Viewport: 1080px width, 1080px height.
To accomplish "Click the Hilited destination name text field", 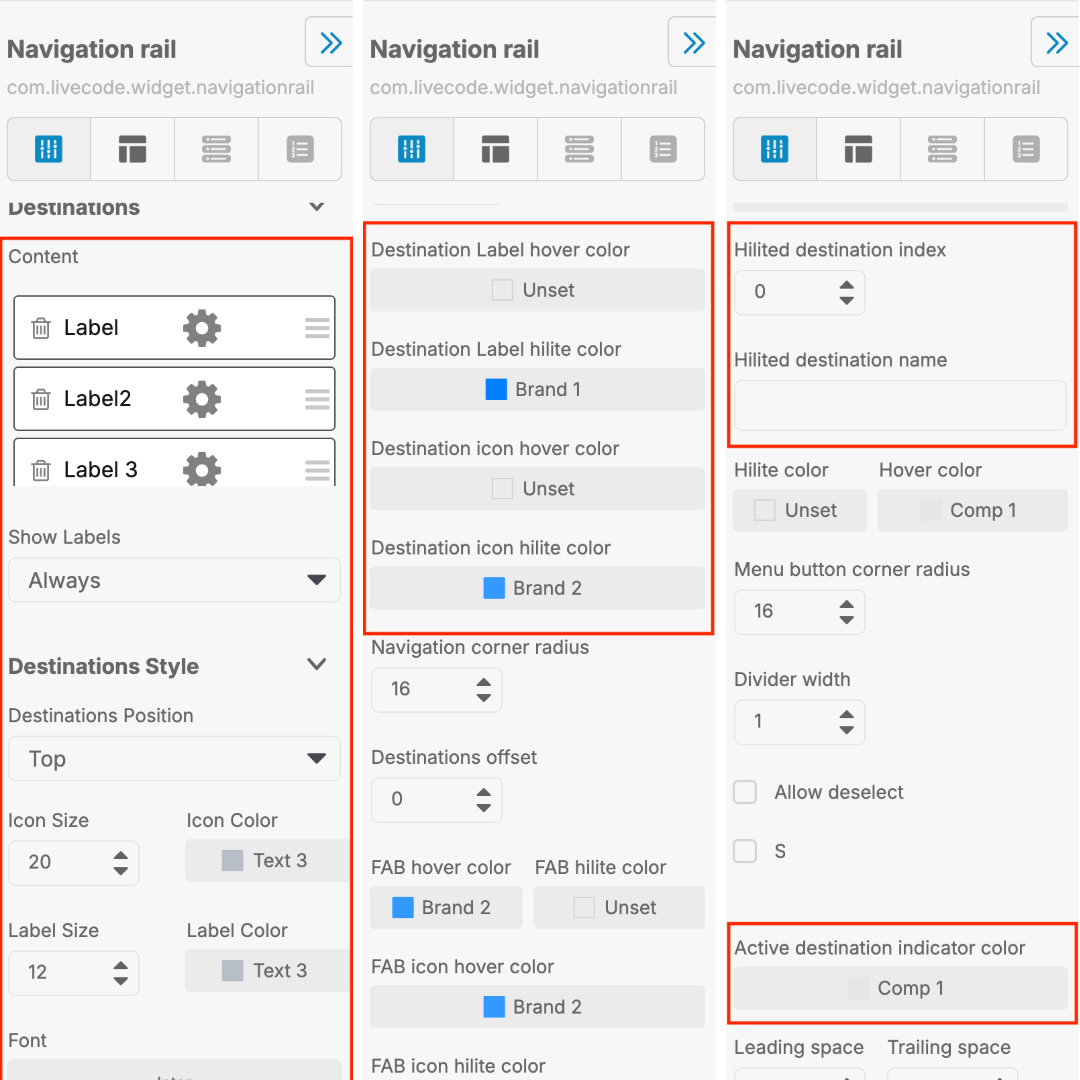I will (900, 406).
